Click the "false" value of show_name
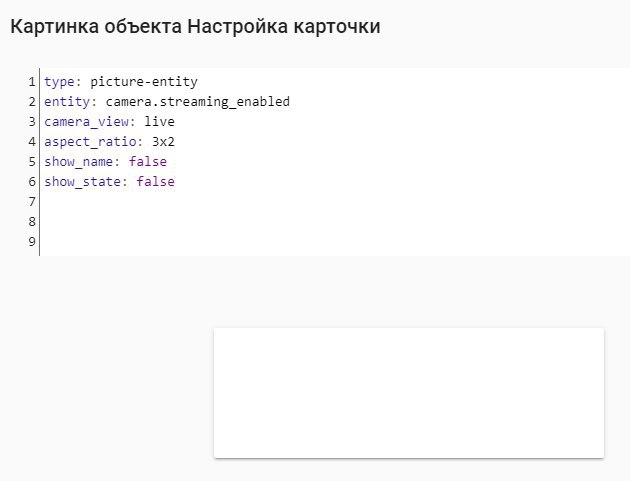This screenshot has height=481, width=630. 147,161
